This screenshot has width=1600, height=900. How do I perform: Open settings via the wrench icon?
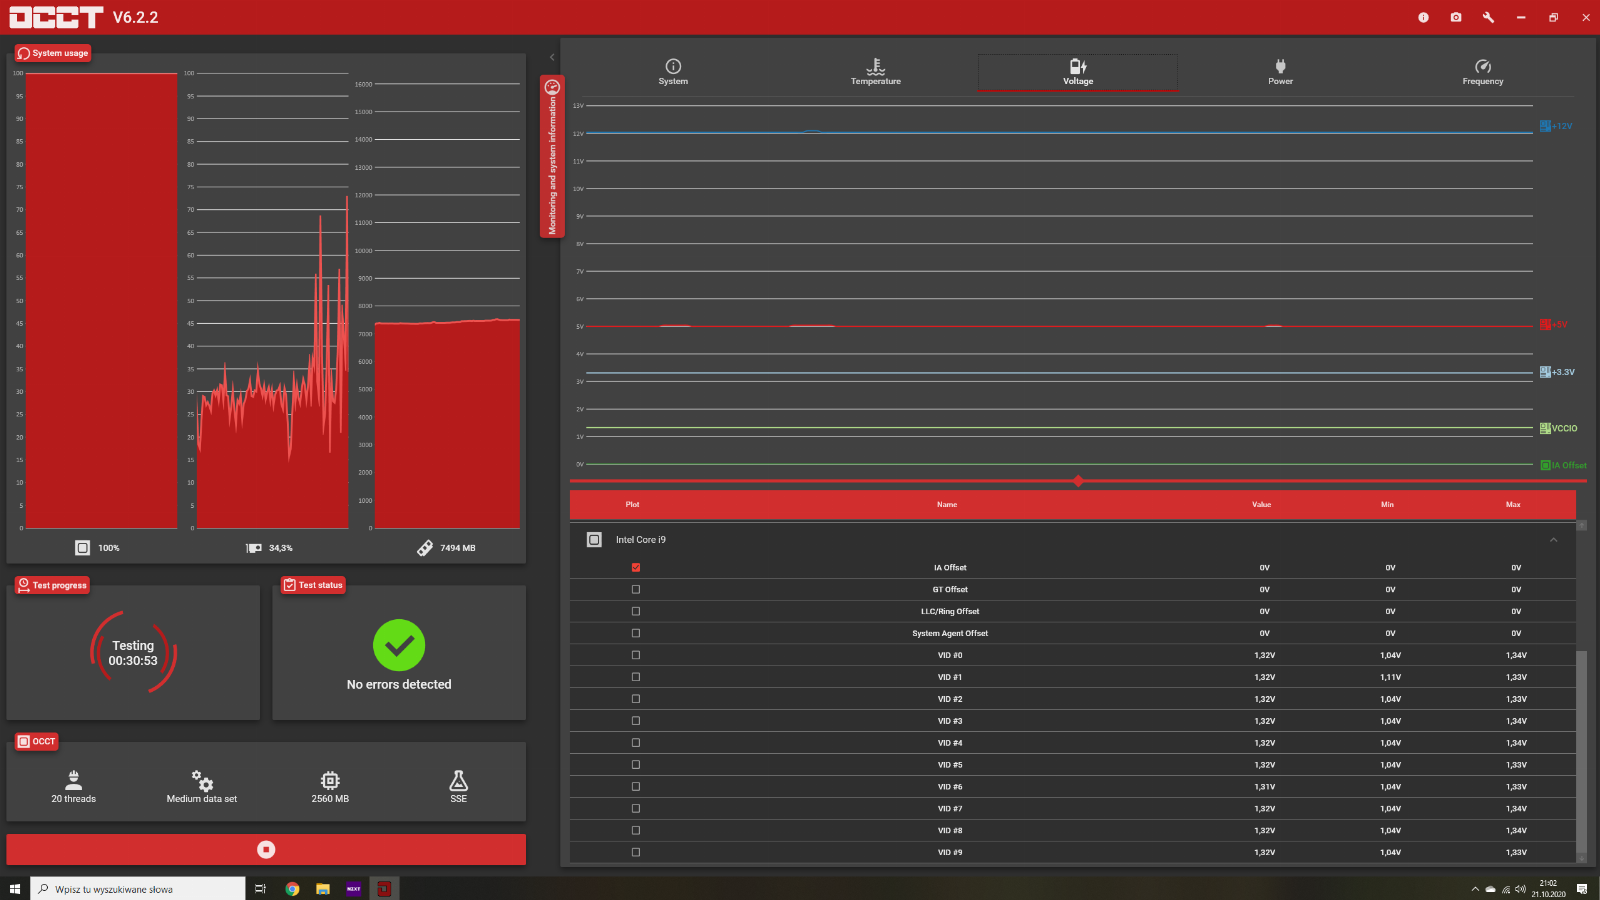coord(1488,17)
